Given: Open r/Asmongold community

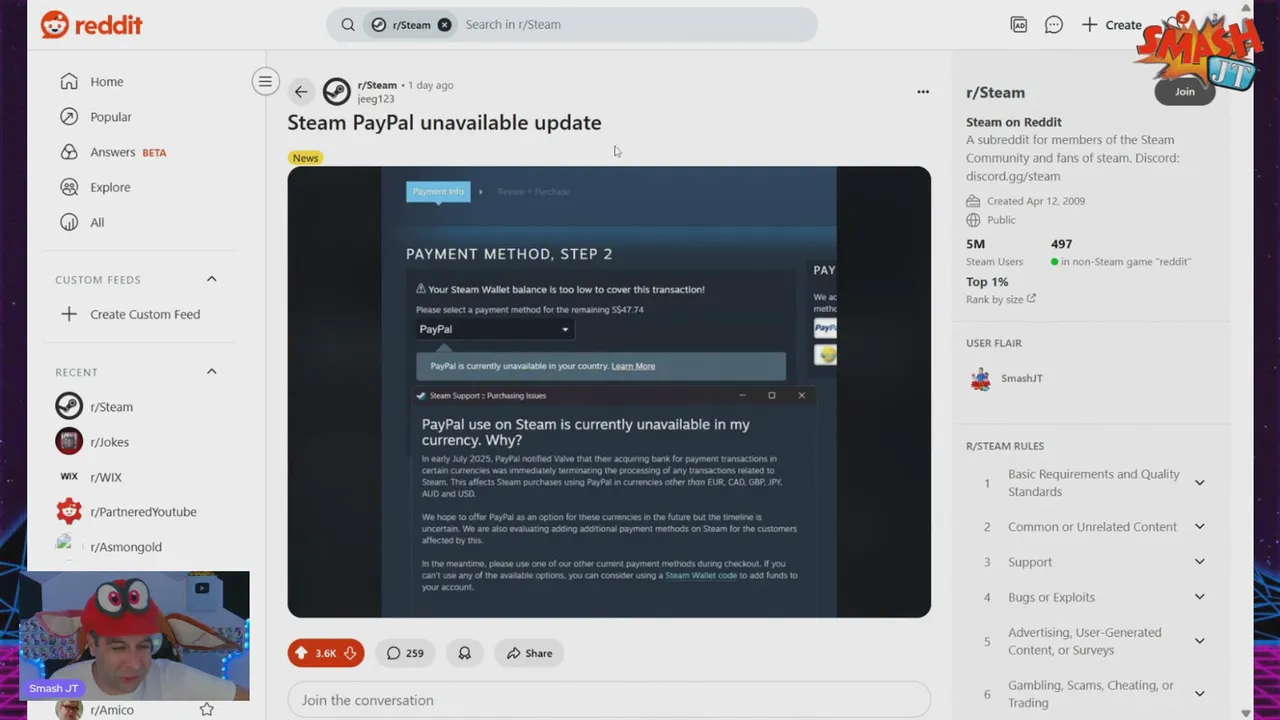Looking at the screenshot, I should click(126, 547).
